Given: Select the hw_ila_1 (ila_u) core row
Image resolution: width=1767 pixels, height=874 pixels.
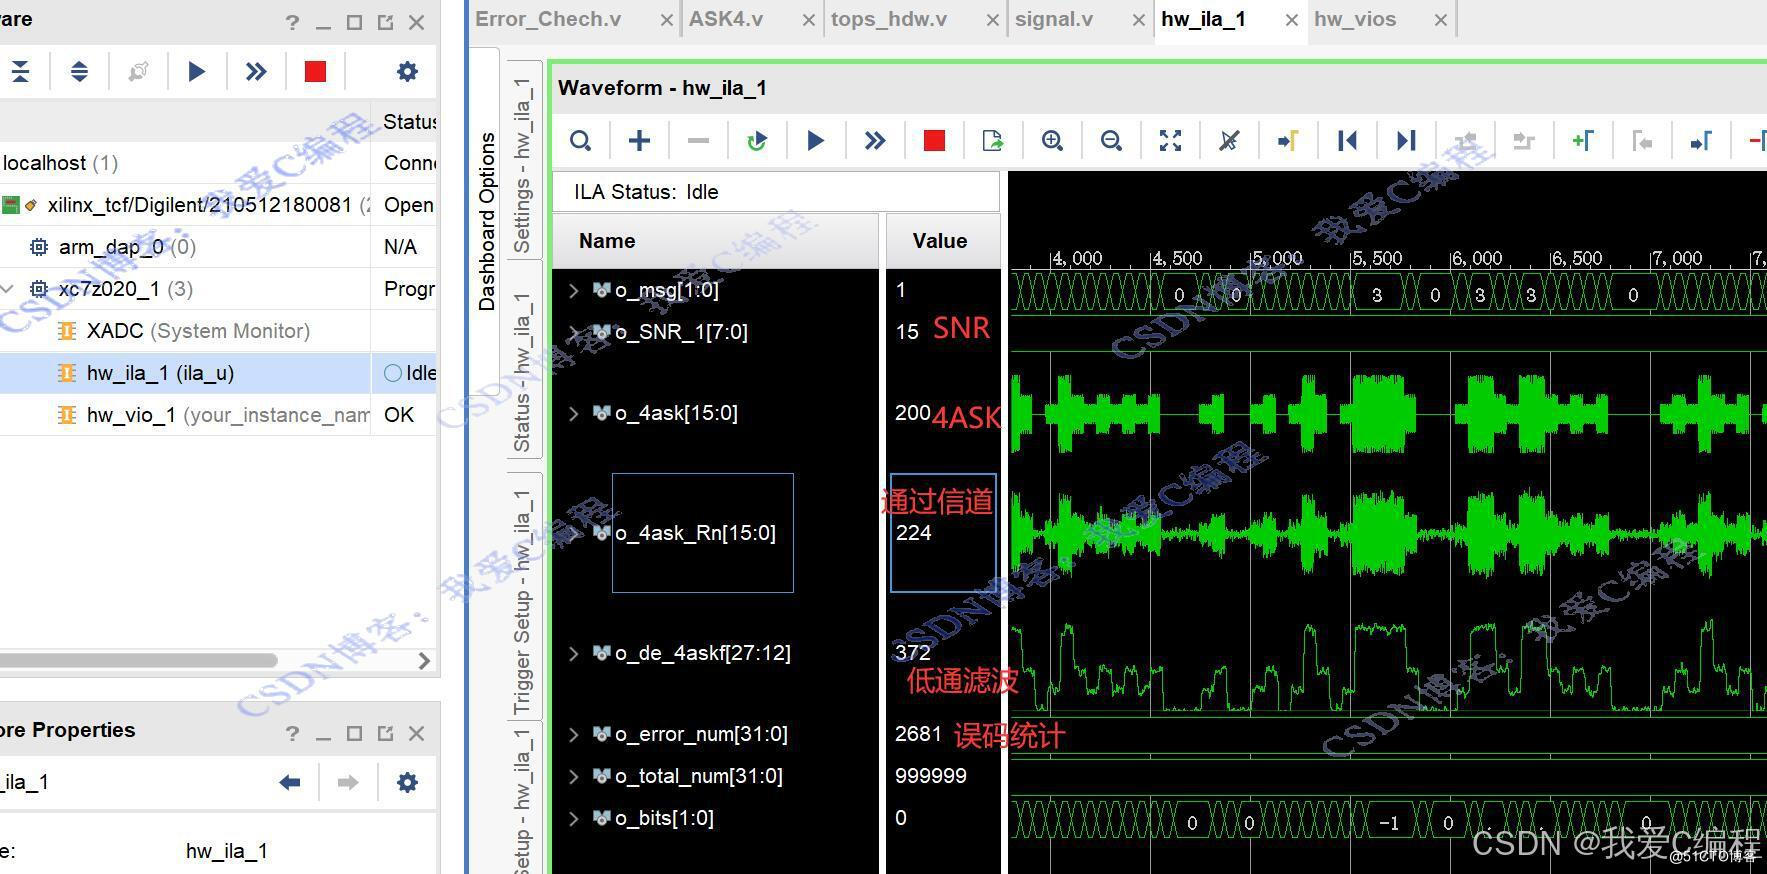Looking at the screenshot, I should [218, 373].
